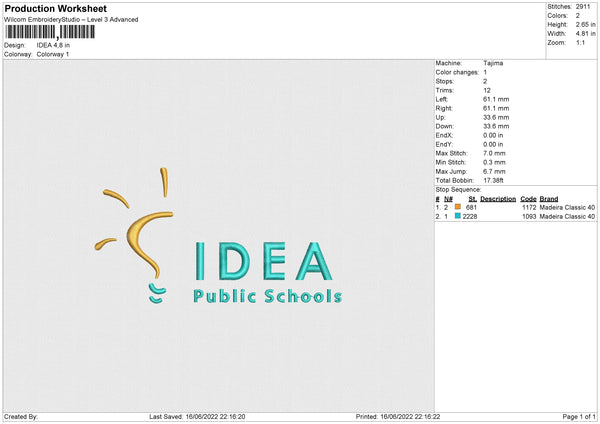The height and width of the screenshot is (424, 600).
Task: Click the 'Min Stitch:' value 0.3 mm
Action: pyautogui.click(x=494, y=162)
